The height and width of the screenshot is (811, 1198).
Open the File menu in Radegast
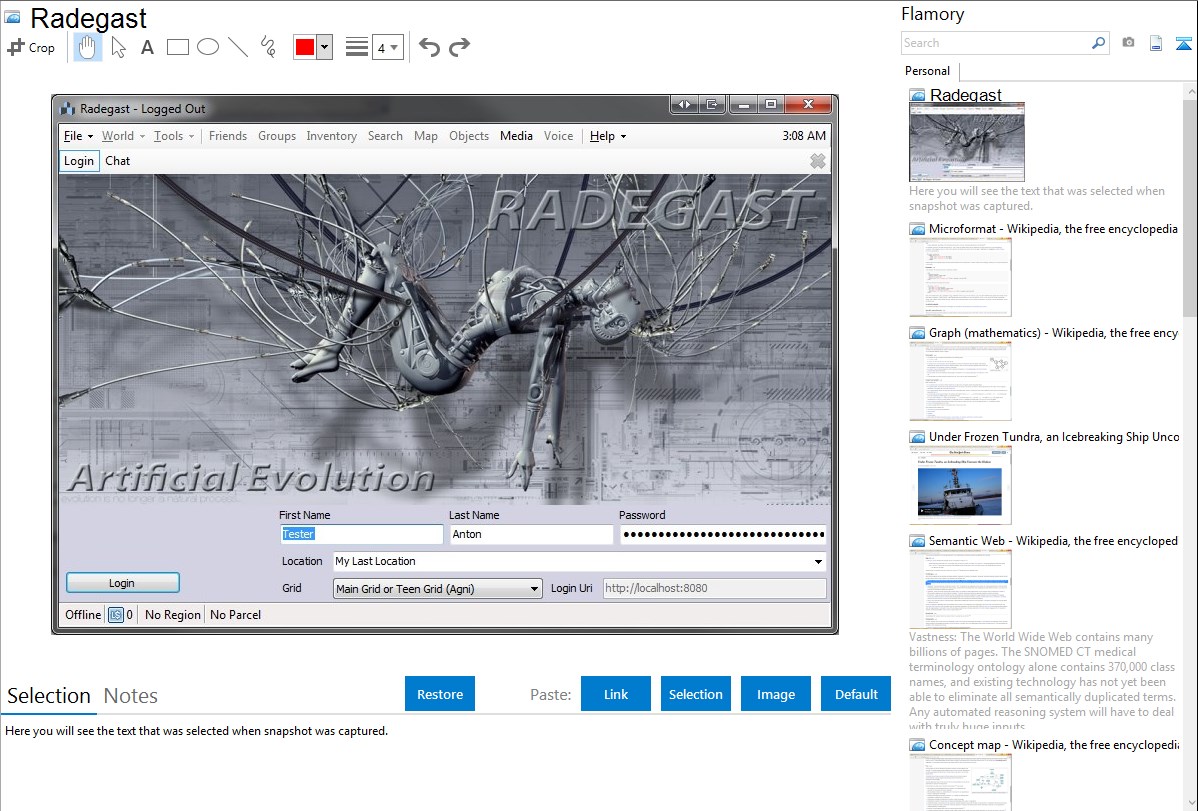pyautogui.click(x=78, y=136)
